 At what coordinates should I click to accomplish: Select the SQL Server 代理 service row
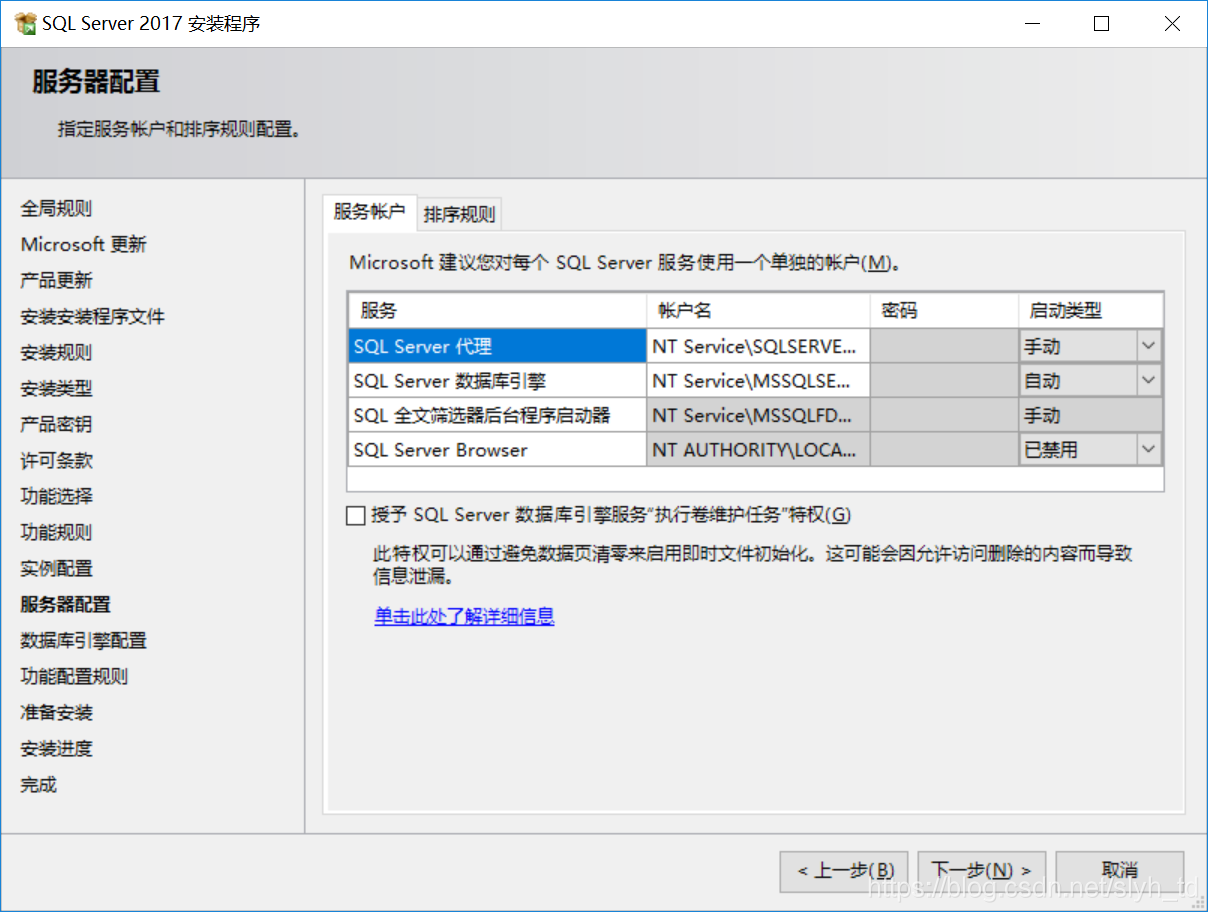click(x=497, y=347)
